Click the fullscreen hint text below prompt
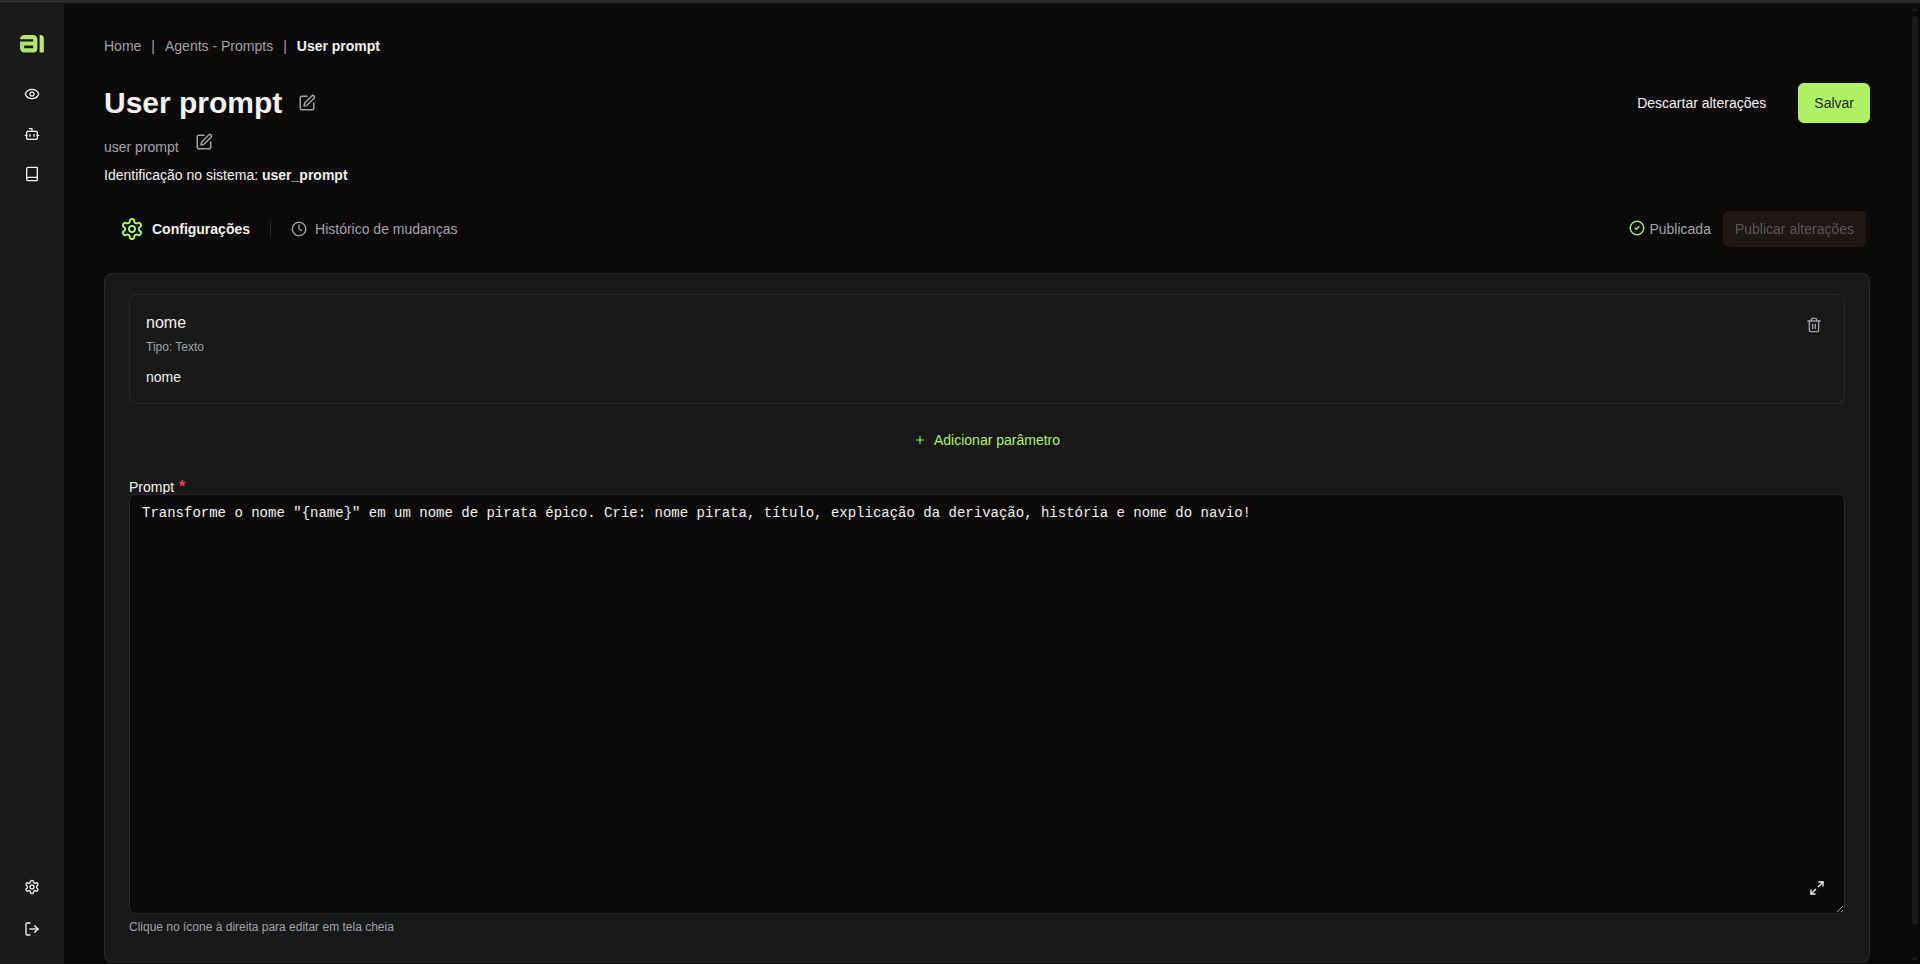The width and height of the screenshot is (1920, 964). click(261, 927)
